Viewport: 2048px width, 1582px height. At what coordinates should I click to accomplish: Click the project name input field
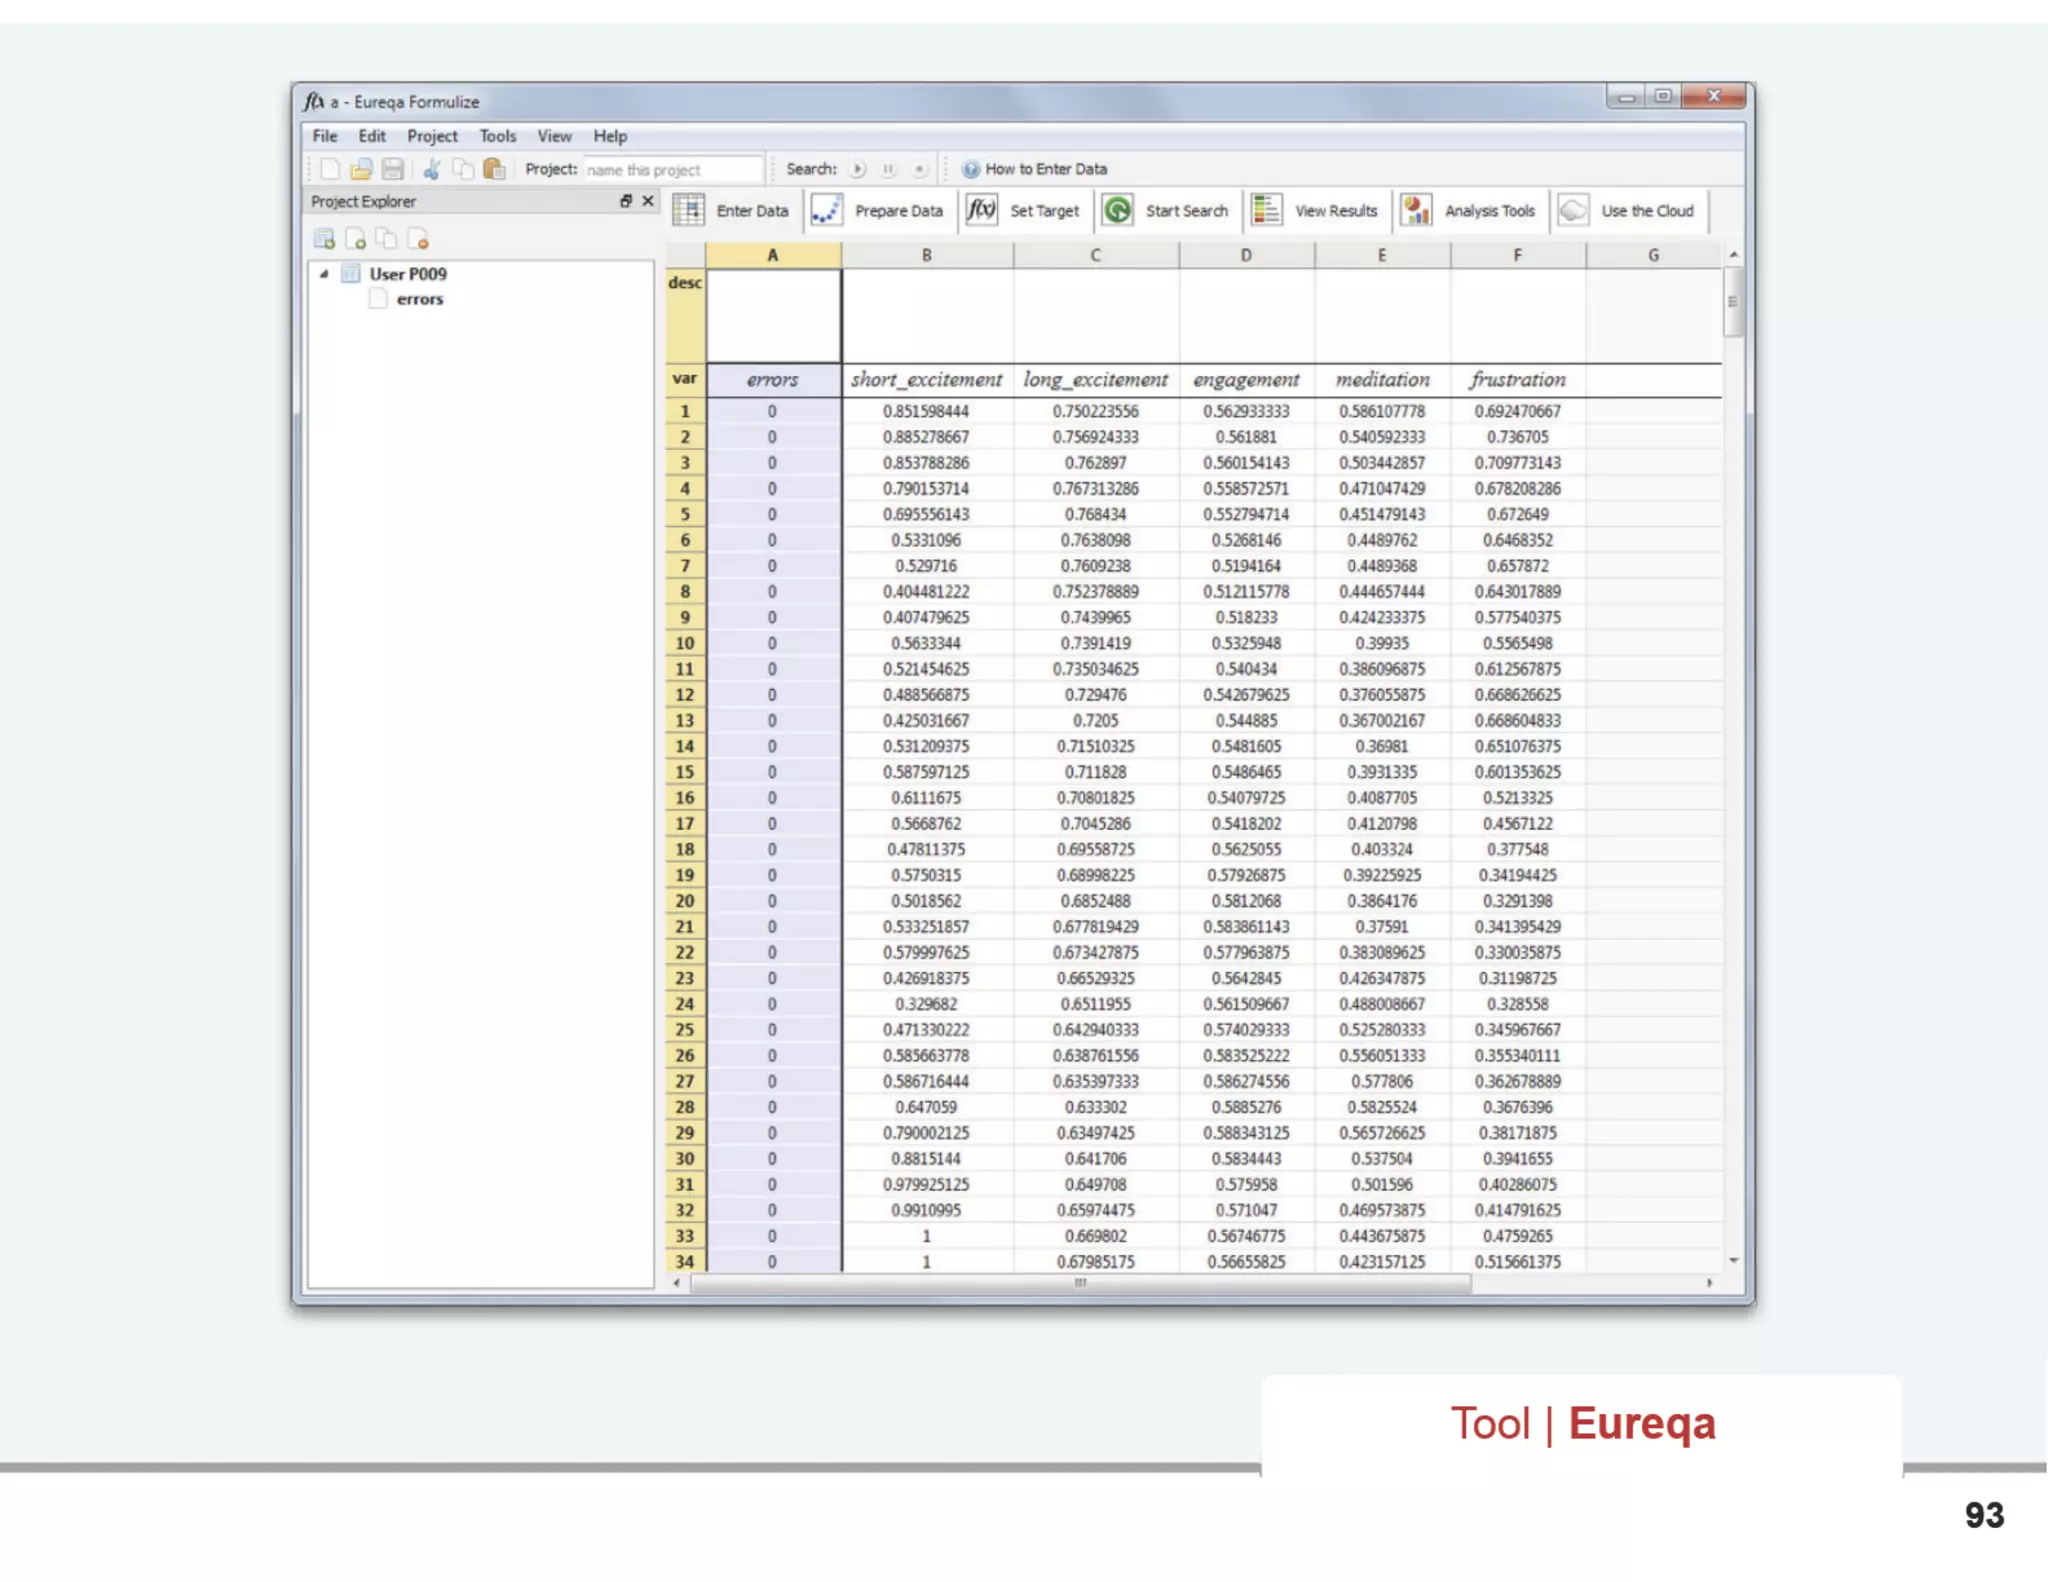[x=673, y=169]
